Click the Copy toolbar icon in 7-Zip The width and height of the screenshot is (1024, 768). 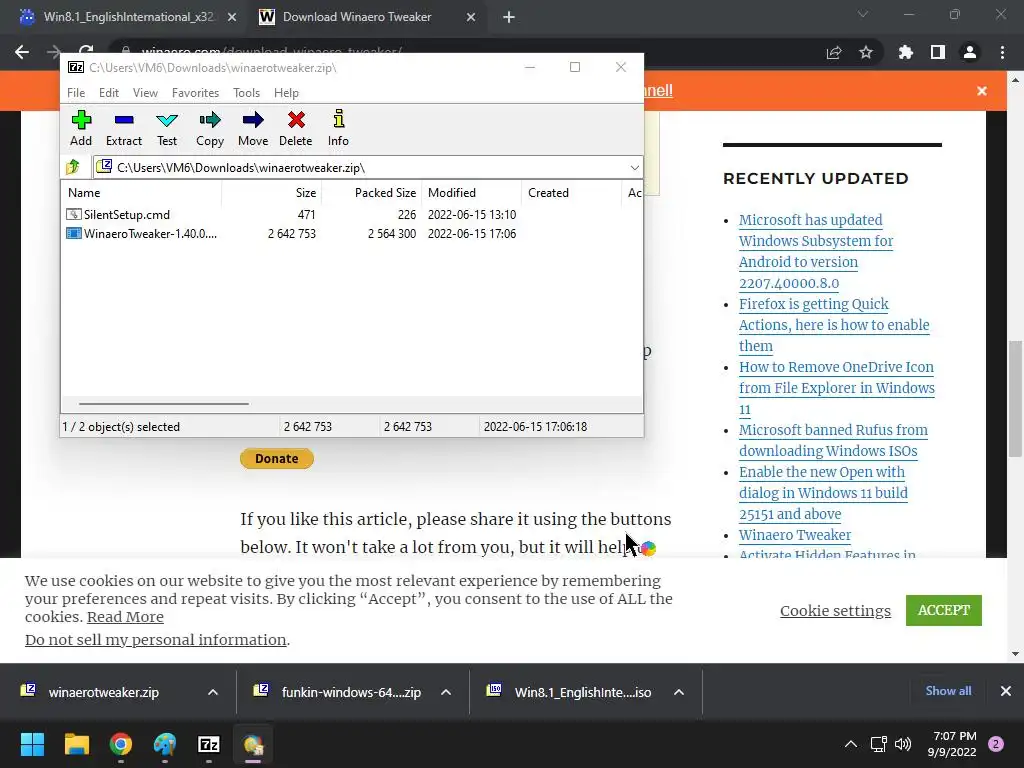[x=210, y=128]
